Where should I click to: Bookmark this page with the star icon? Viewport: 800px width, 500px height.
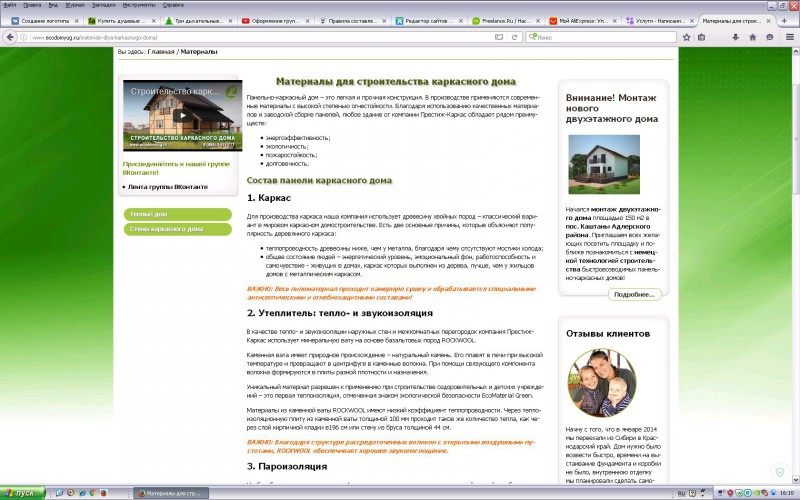pos(687,37)
